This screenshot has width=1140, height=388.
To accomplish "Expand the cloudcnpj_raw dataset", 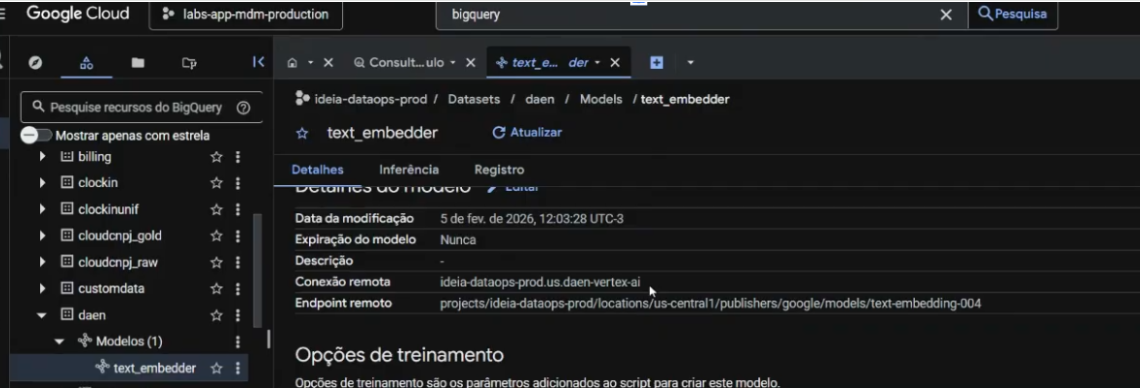I will click(42, 262).
